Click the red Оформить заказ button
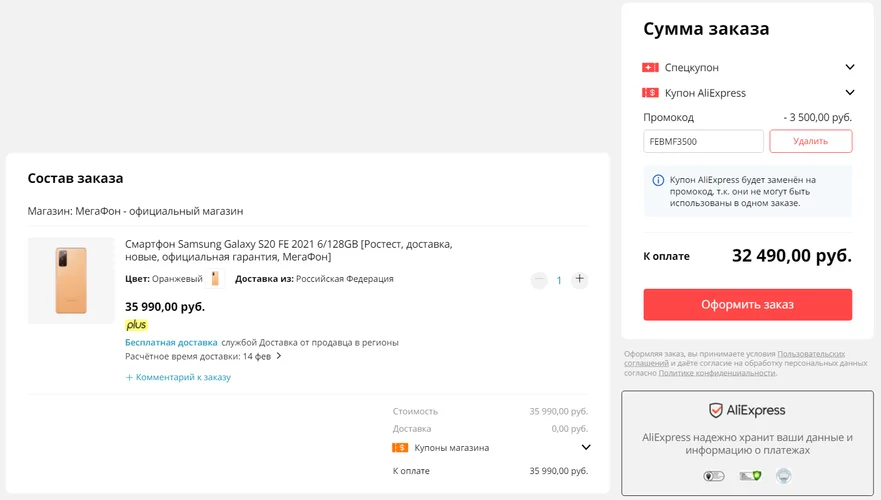 pos(747,304)
